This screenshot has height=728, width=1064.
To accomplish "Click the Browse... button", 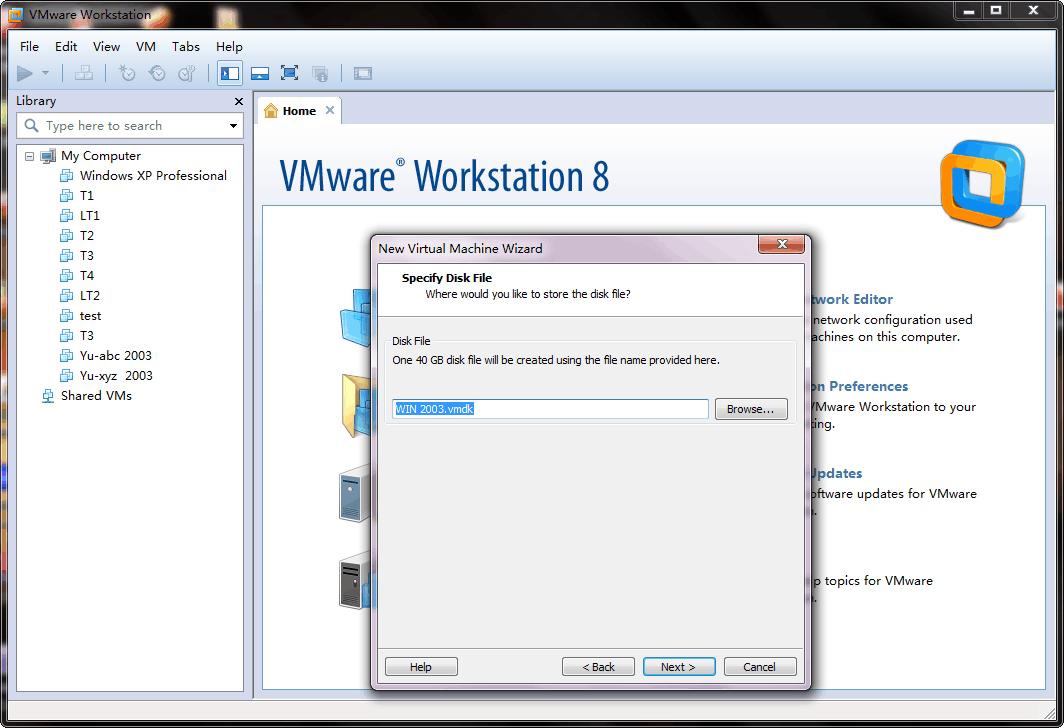I will (750, 409).
